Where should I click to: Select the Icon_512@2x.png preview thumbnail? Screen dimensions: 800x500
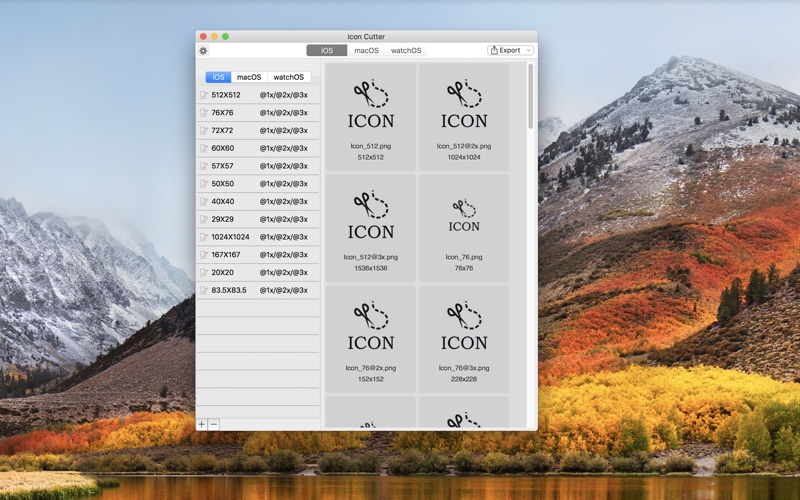(x=464, y=117)
